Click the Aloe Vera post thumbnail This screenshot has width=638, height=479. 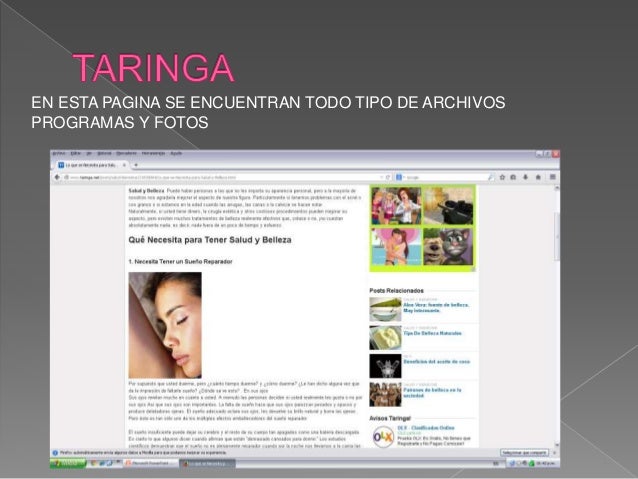click(x=385, y=309)
